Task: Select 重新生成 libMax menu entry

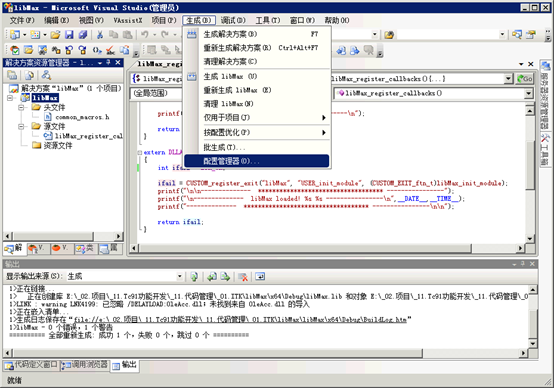Action: tap(257, 90)
